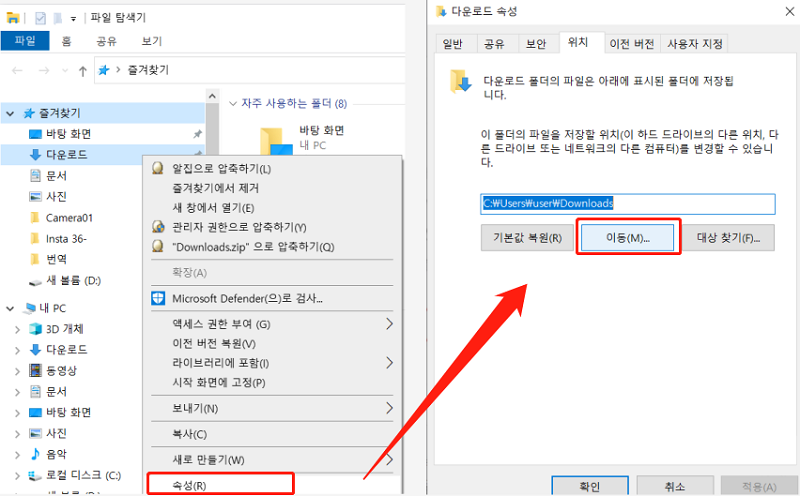Open the quick access toolbar dropdown arrow

pos(73,18)
